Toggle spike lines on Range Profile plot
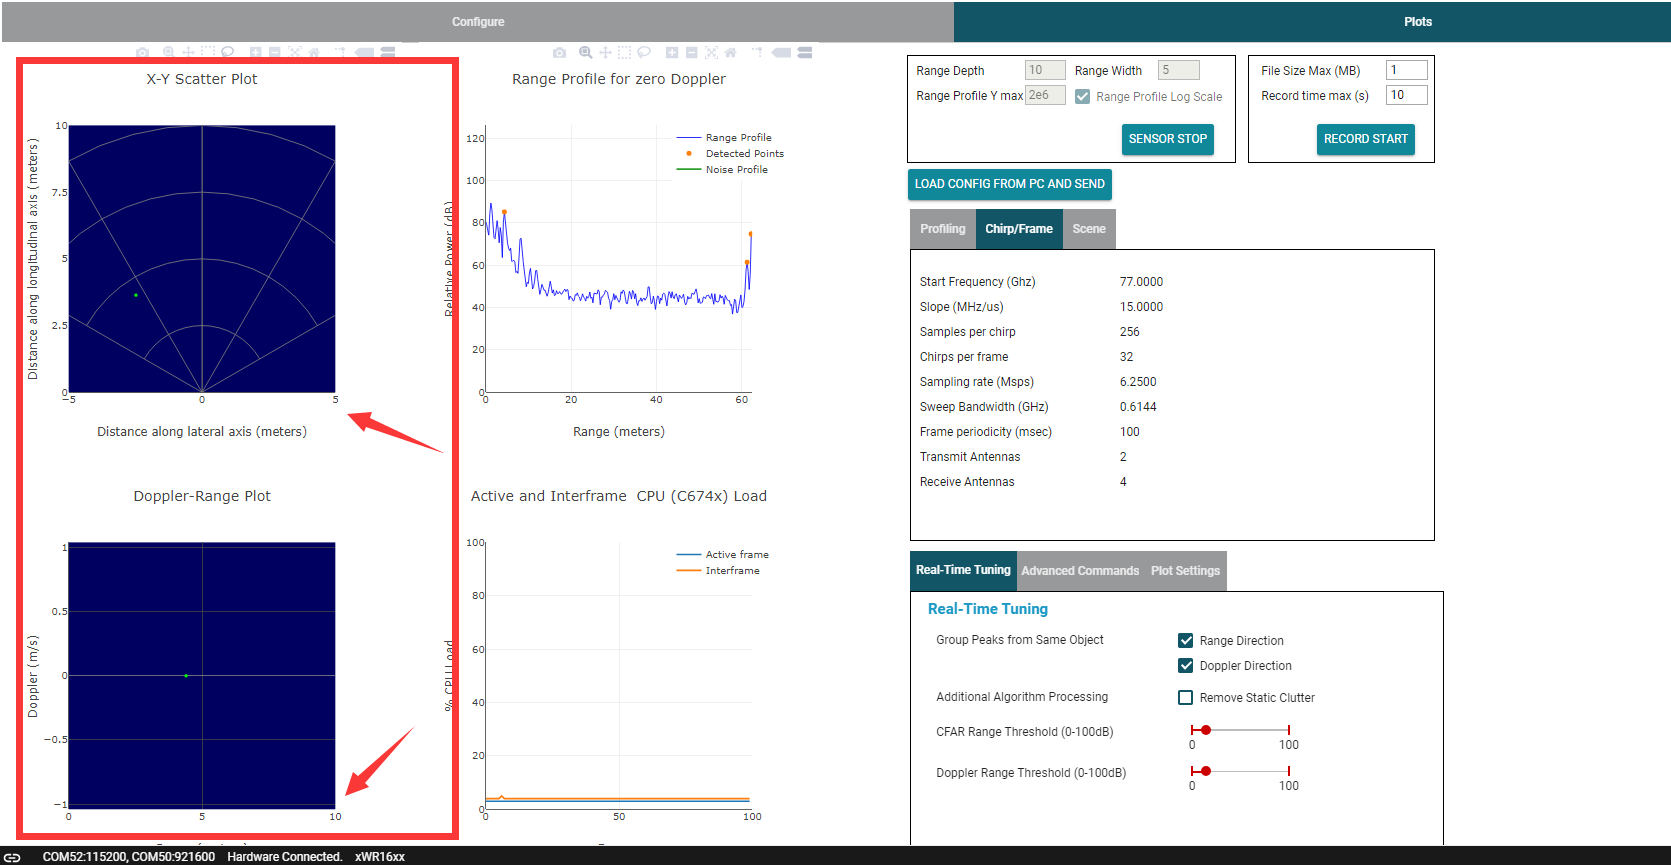The width and height of the screenshot is (1671, 865). [x=758, y=52]
